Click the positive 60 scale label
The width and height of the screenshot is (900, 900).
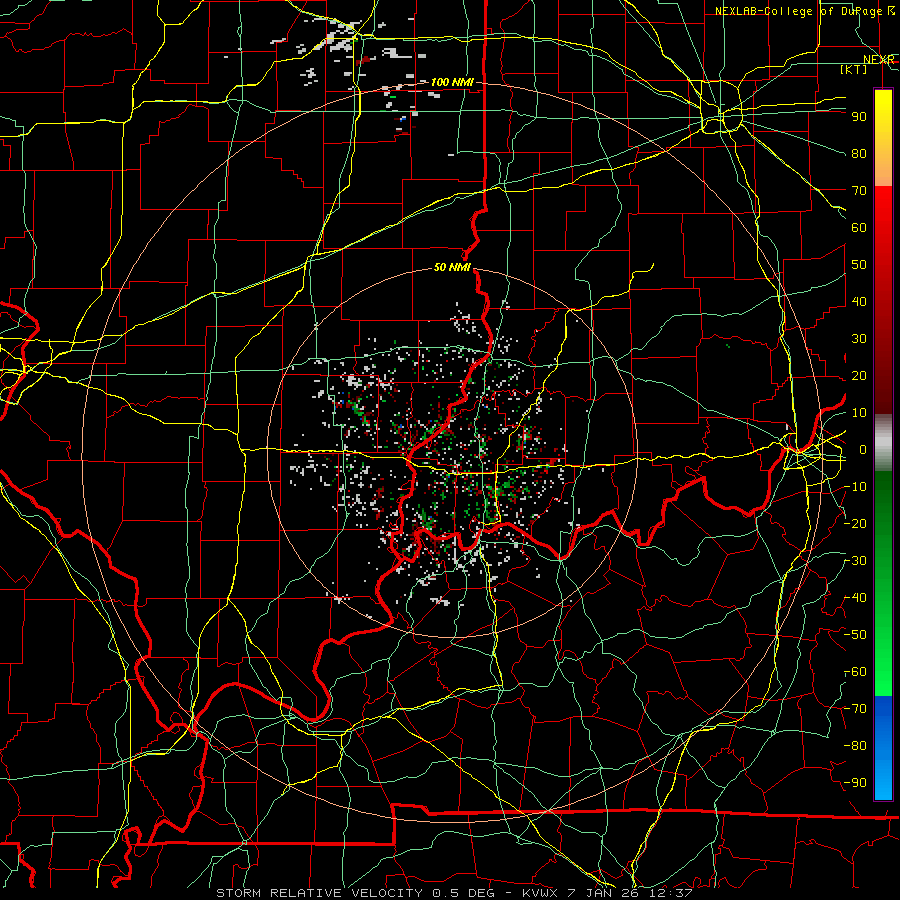pos(859,227)
